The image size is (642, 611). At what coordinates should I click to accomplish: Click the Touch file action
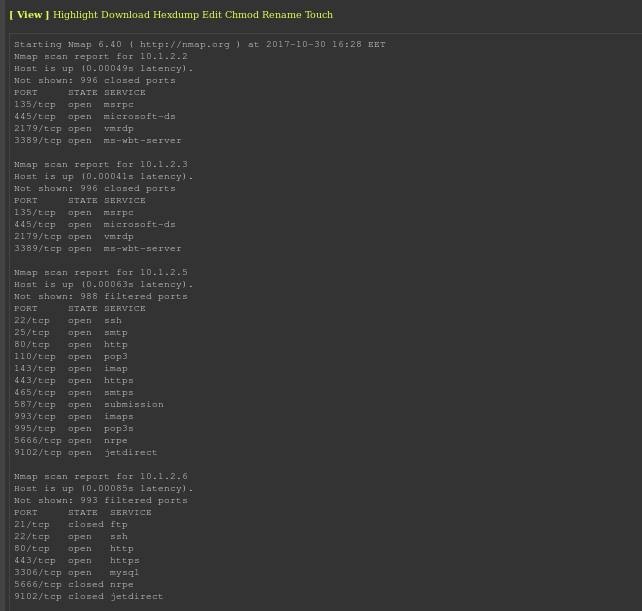(320, 15)
